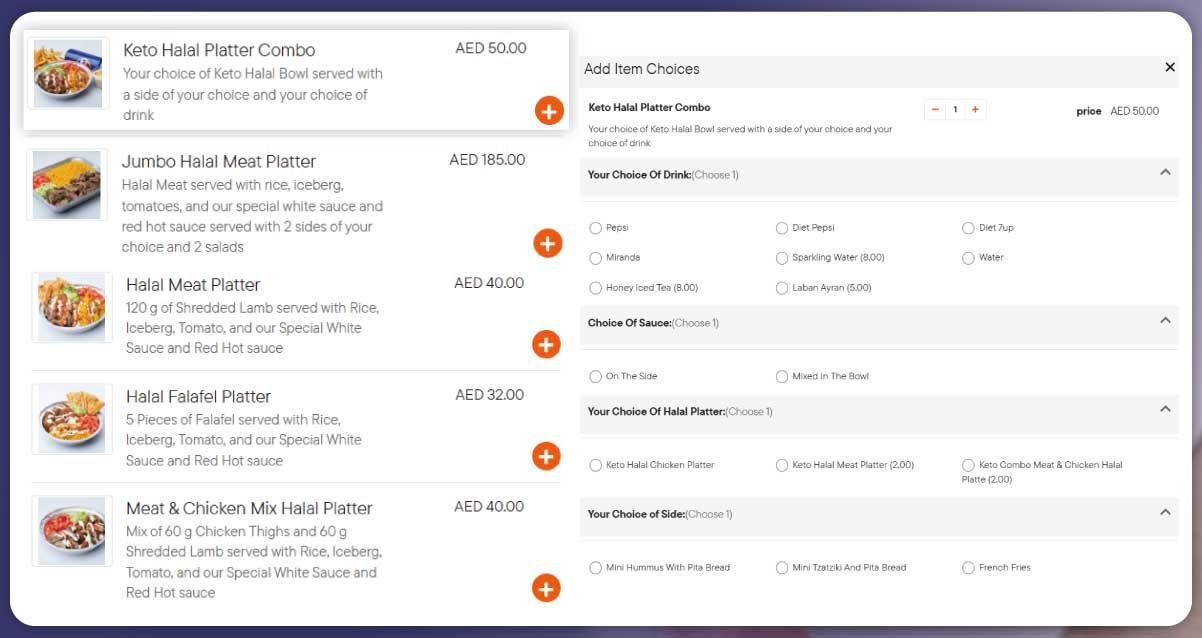Collapse the Your Choice Of Drink section
The width and height of the screenshot is (1202, 638).
[x=1164, y=173]
